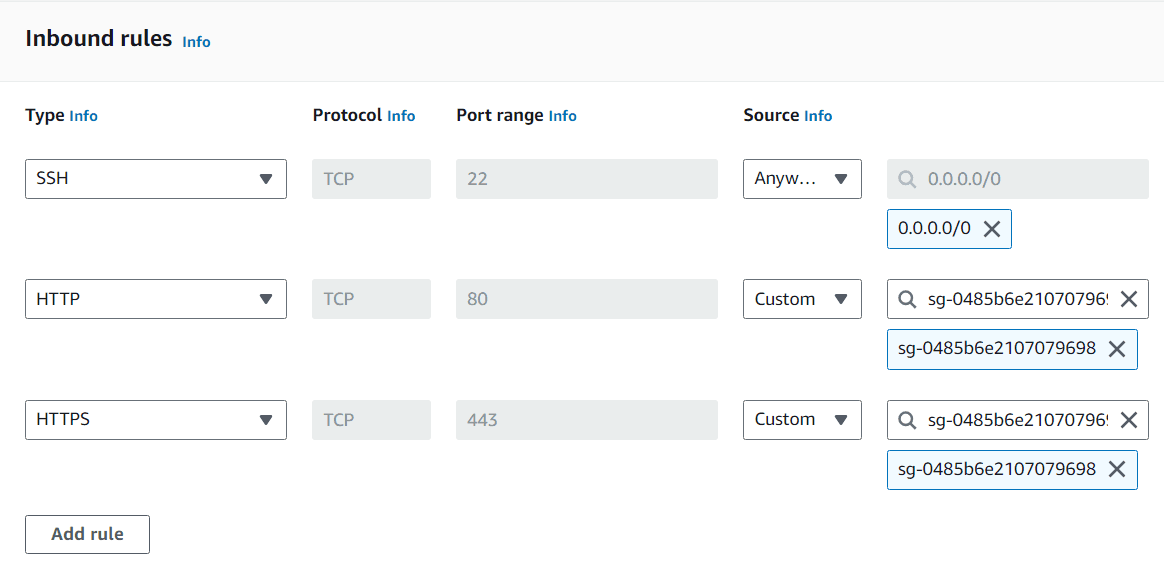
Task: Click the Add rule button
Action: pos(87,534)
